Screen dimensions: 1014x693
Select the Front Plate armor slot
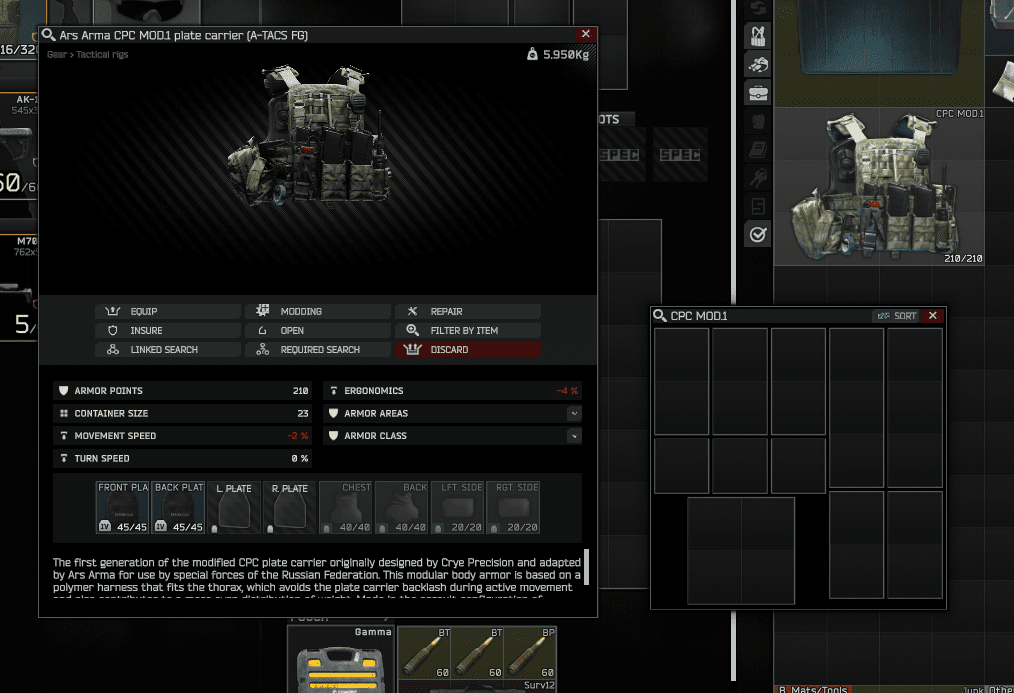pyautogui.click(x=123, y=507)
